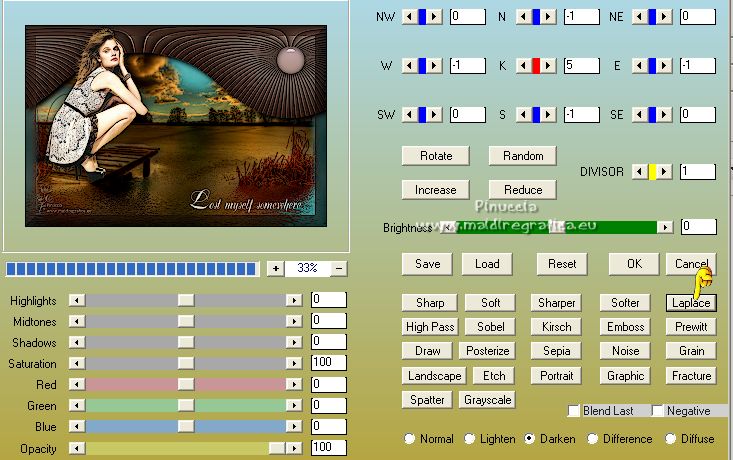Click the SW right arrow button
Screen dimensions: 733x460
tap(434, 115)
